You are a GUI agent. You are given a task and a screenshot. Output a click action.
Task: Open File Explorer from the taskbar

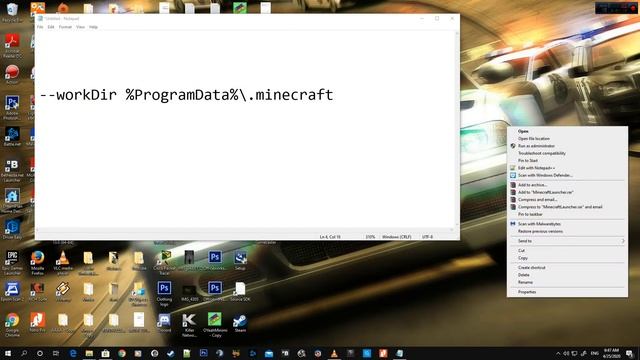tap(89, 353)
